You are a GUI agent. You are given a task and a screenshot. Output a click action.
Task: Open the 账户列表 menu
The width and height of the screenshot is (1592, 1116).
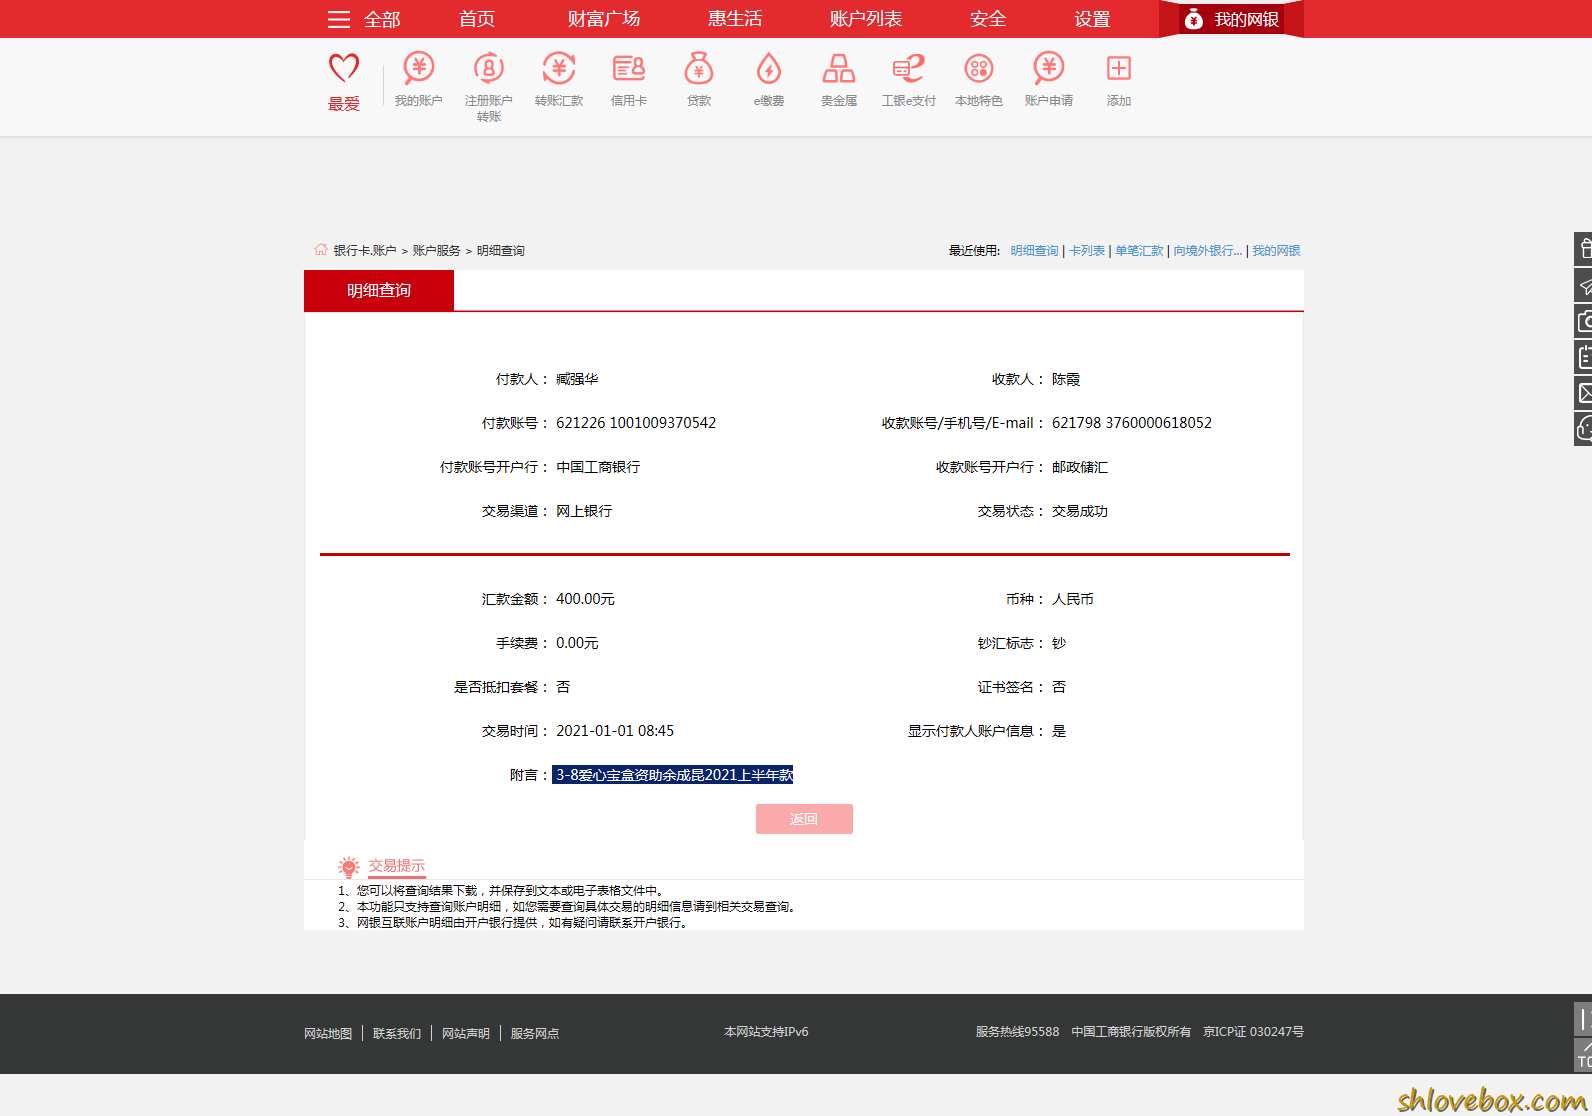click(x=866, y=19)
